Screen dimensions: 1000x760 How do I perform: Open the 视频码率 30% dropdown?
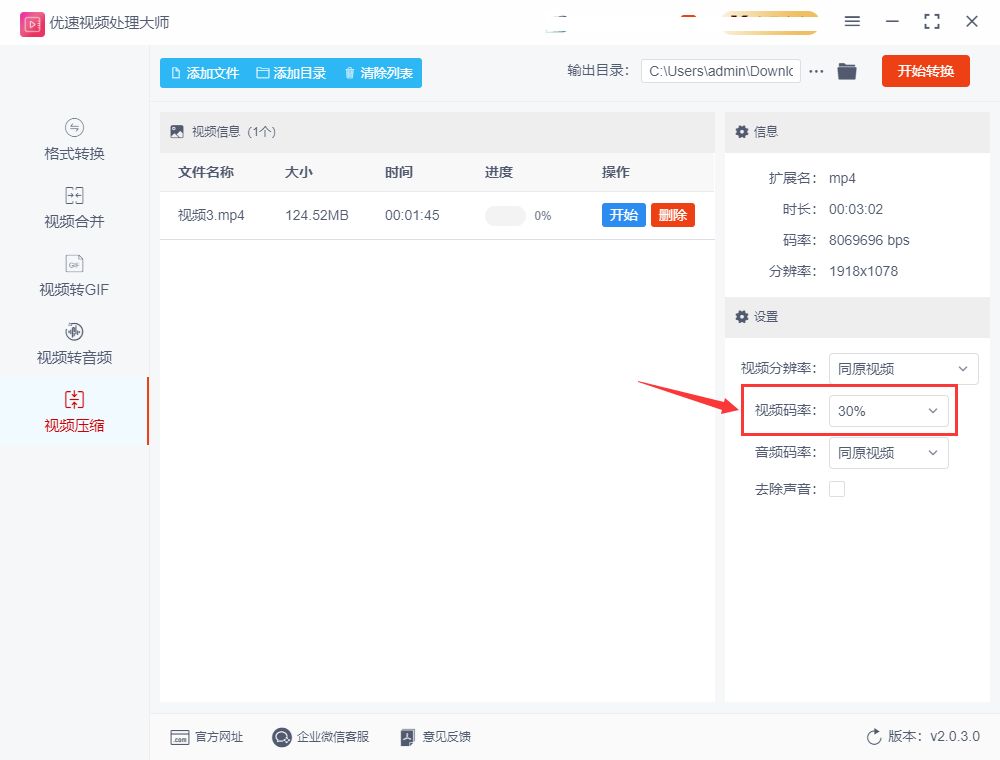pos(888,411)
